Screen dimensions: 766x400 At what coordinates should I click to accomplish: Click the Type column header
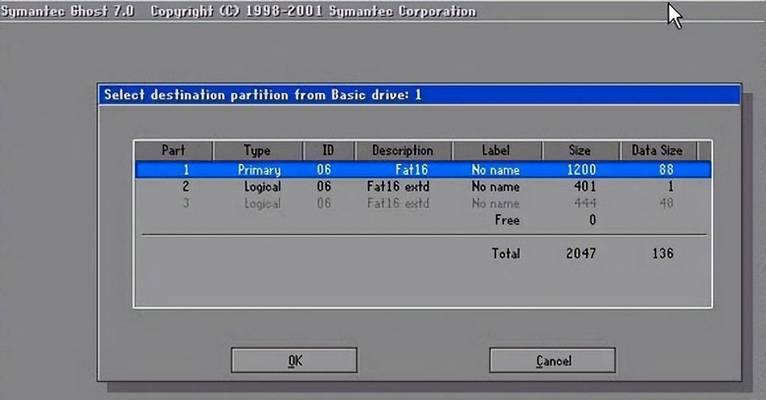click(257, 150)
